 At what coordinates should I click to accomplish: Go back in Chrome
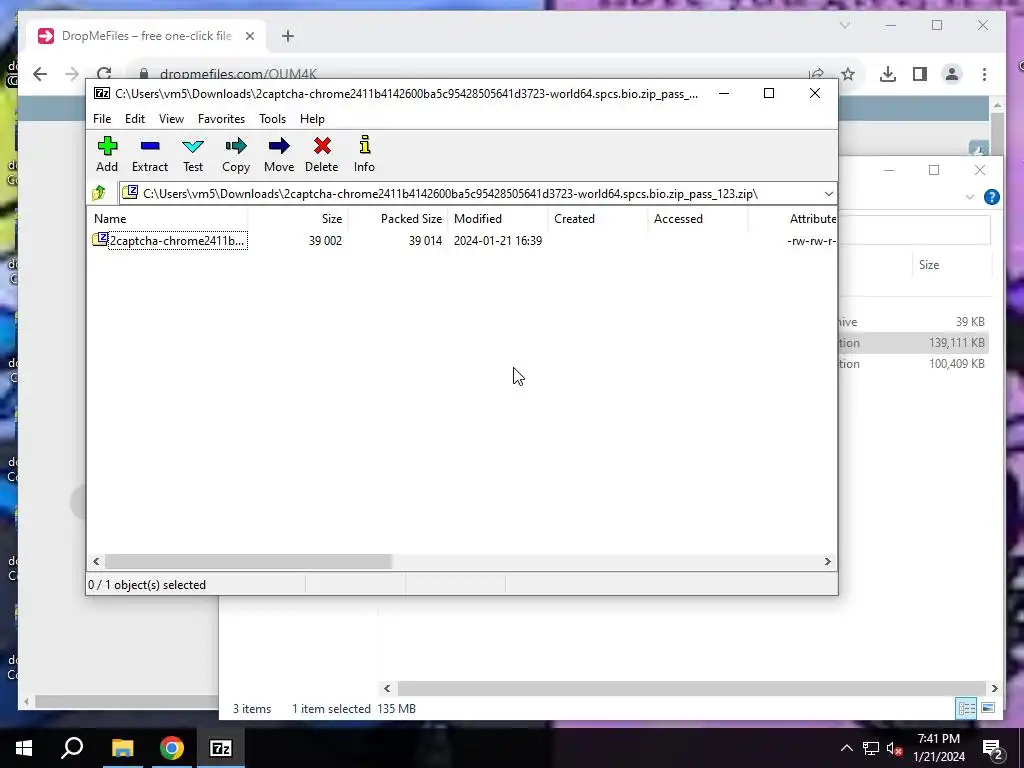[x=40, y=74]
